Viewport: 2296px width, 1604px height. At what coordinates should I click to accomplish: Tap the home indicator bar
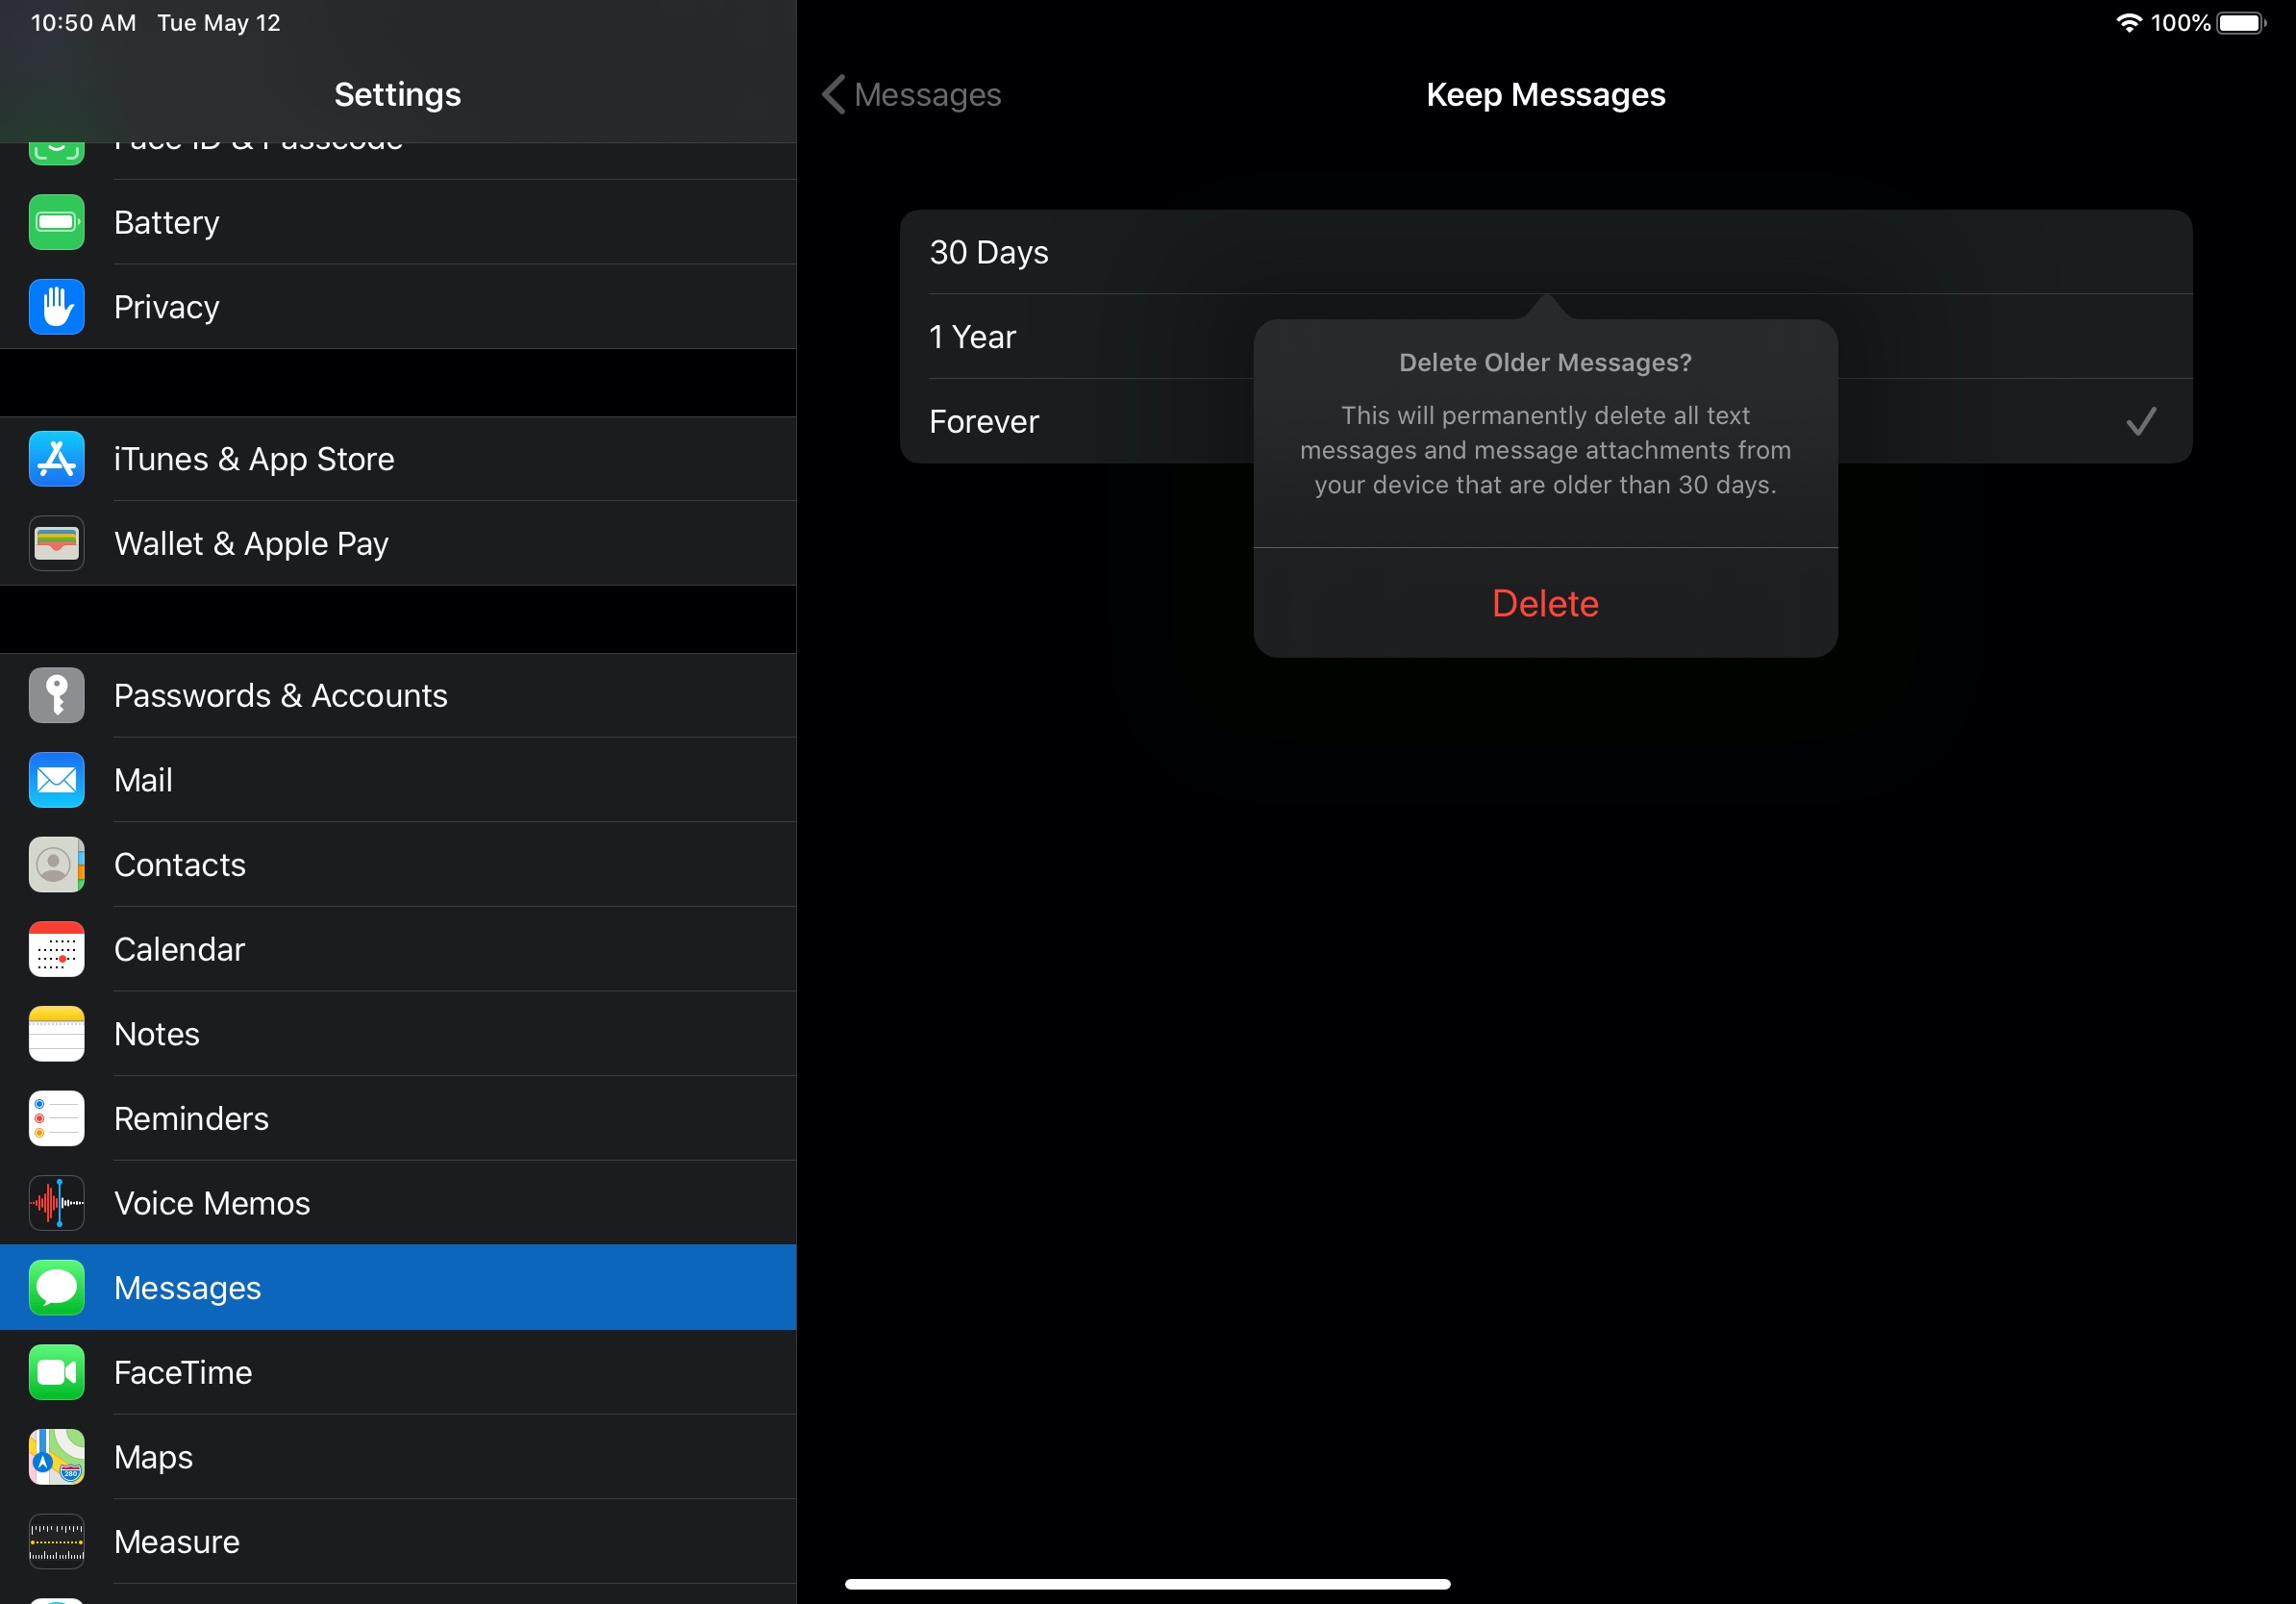[1146, 1583]
